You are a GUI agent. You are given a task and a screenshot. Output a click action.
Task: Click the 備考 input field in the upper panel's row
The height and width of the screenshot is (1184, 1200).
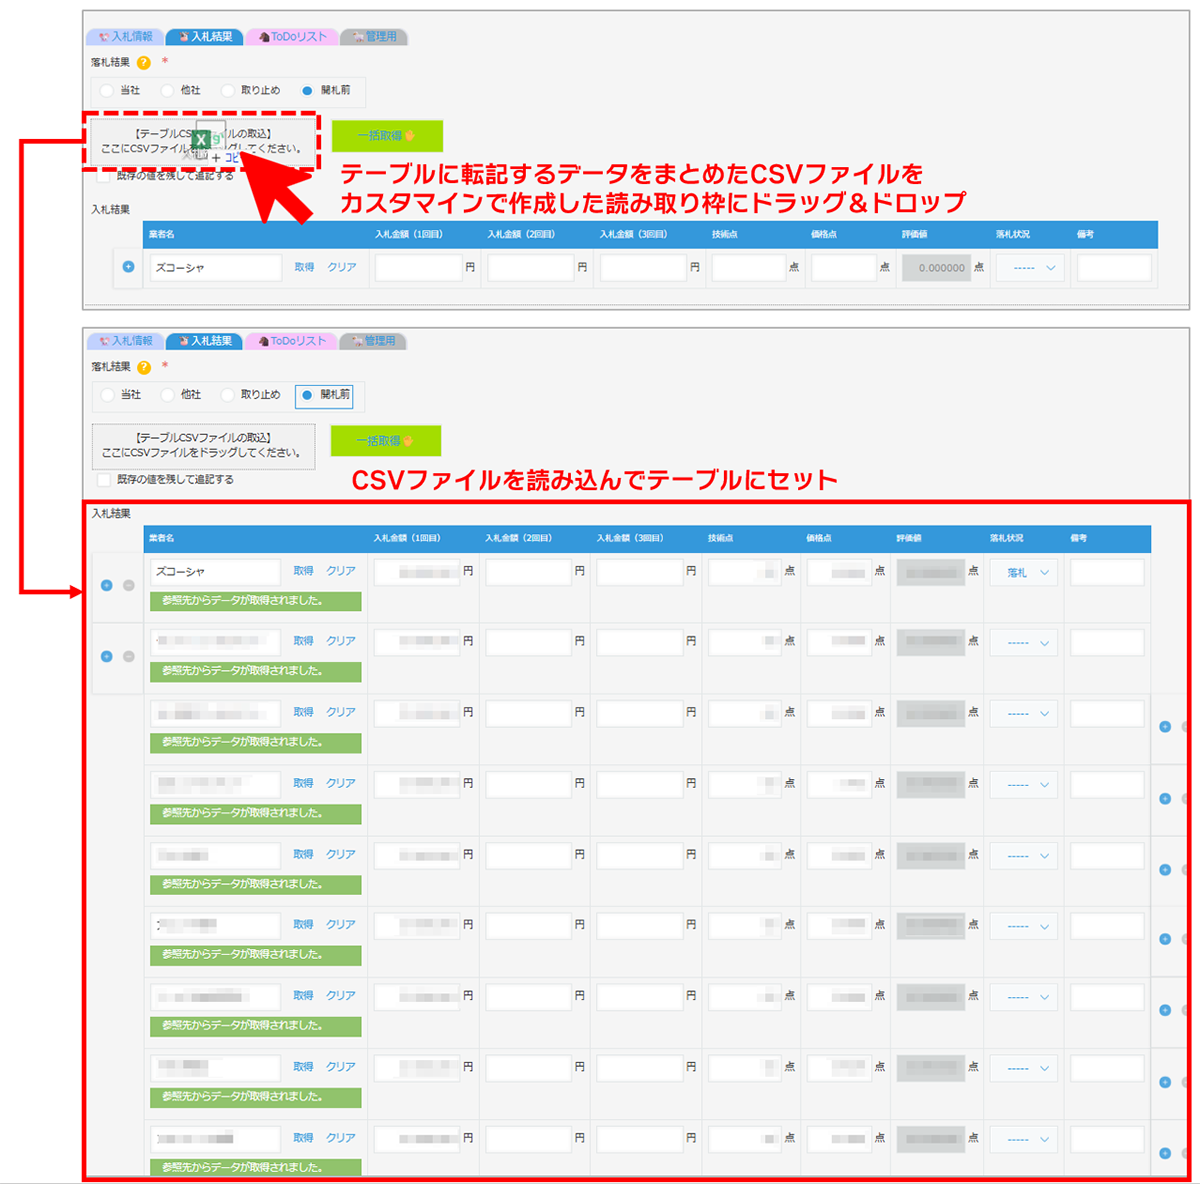[x=1113, y=268]
